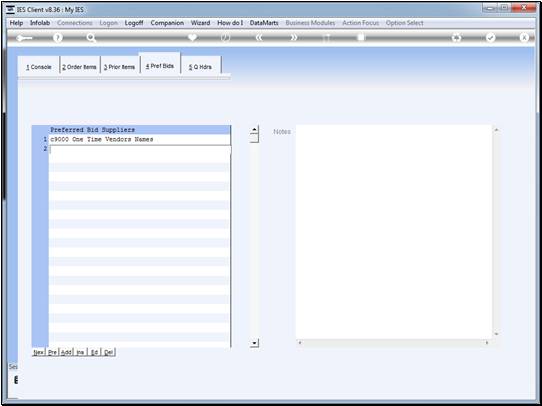Click the empty row 2 supplier field
The image size is (542, 406).
(140, 149)
